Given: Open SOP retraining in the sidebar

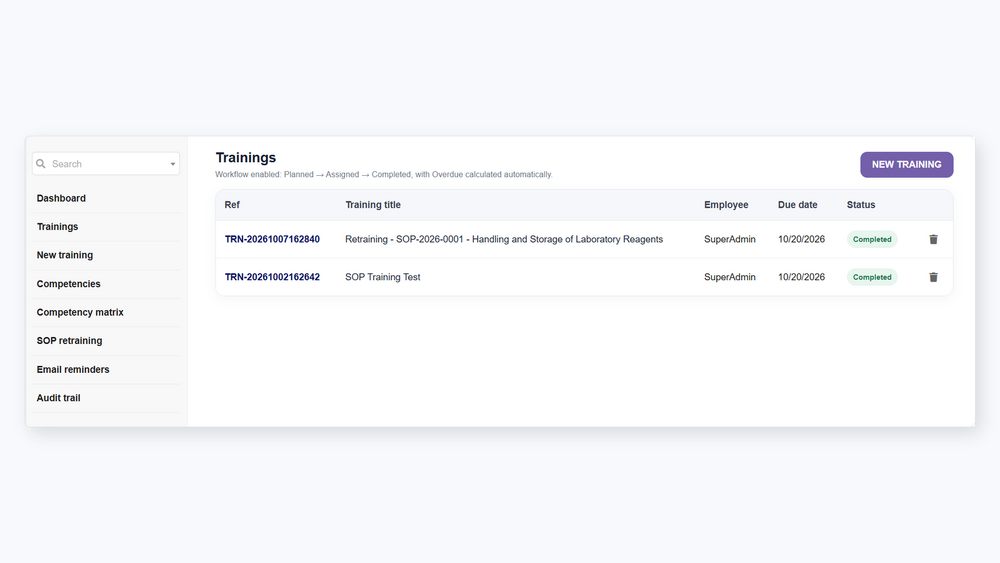Looking at the screenshot, I should tap(69, 340).
